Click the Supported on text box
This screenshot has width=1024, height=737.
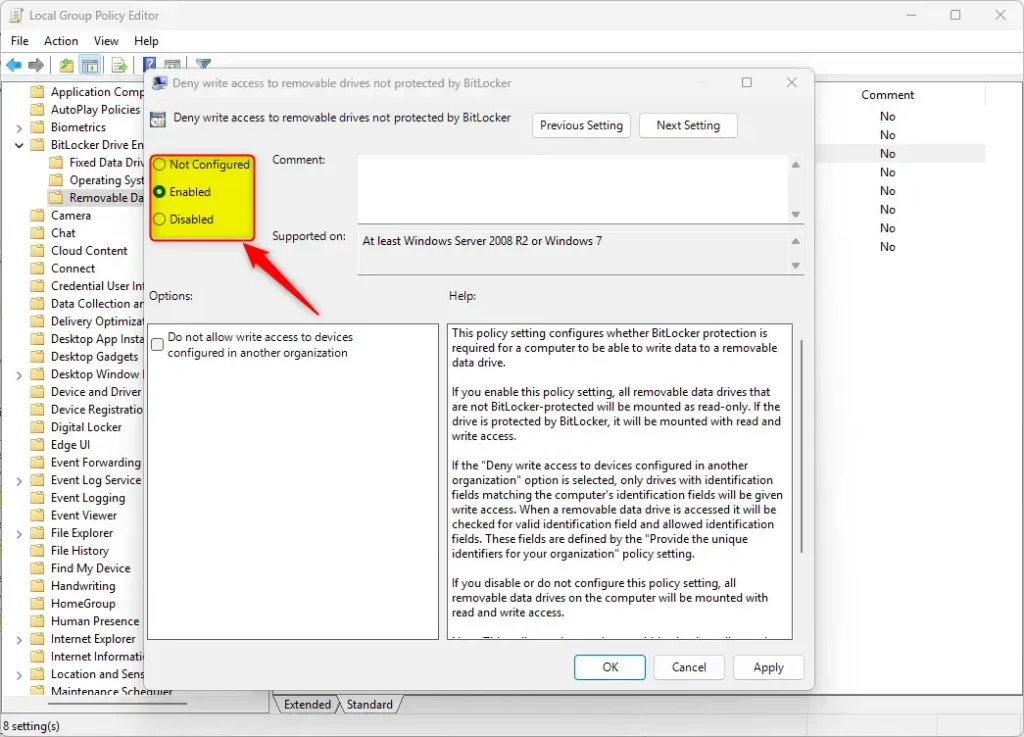(x=572, y=253)
